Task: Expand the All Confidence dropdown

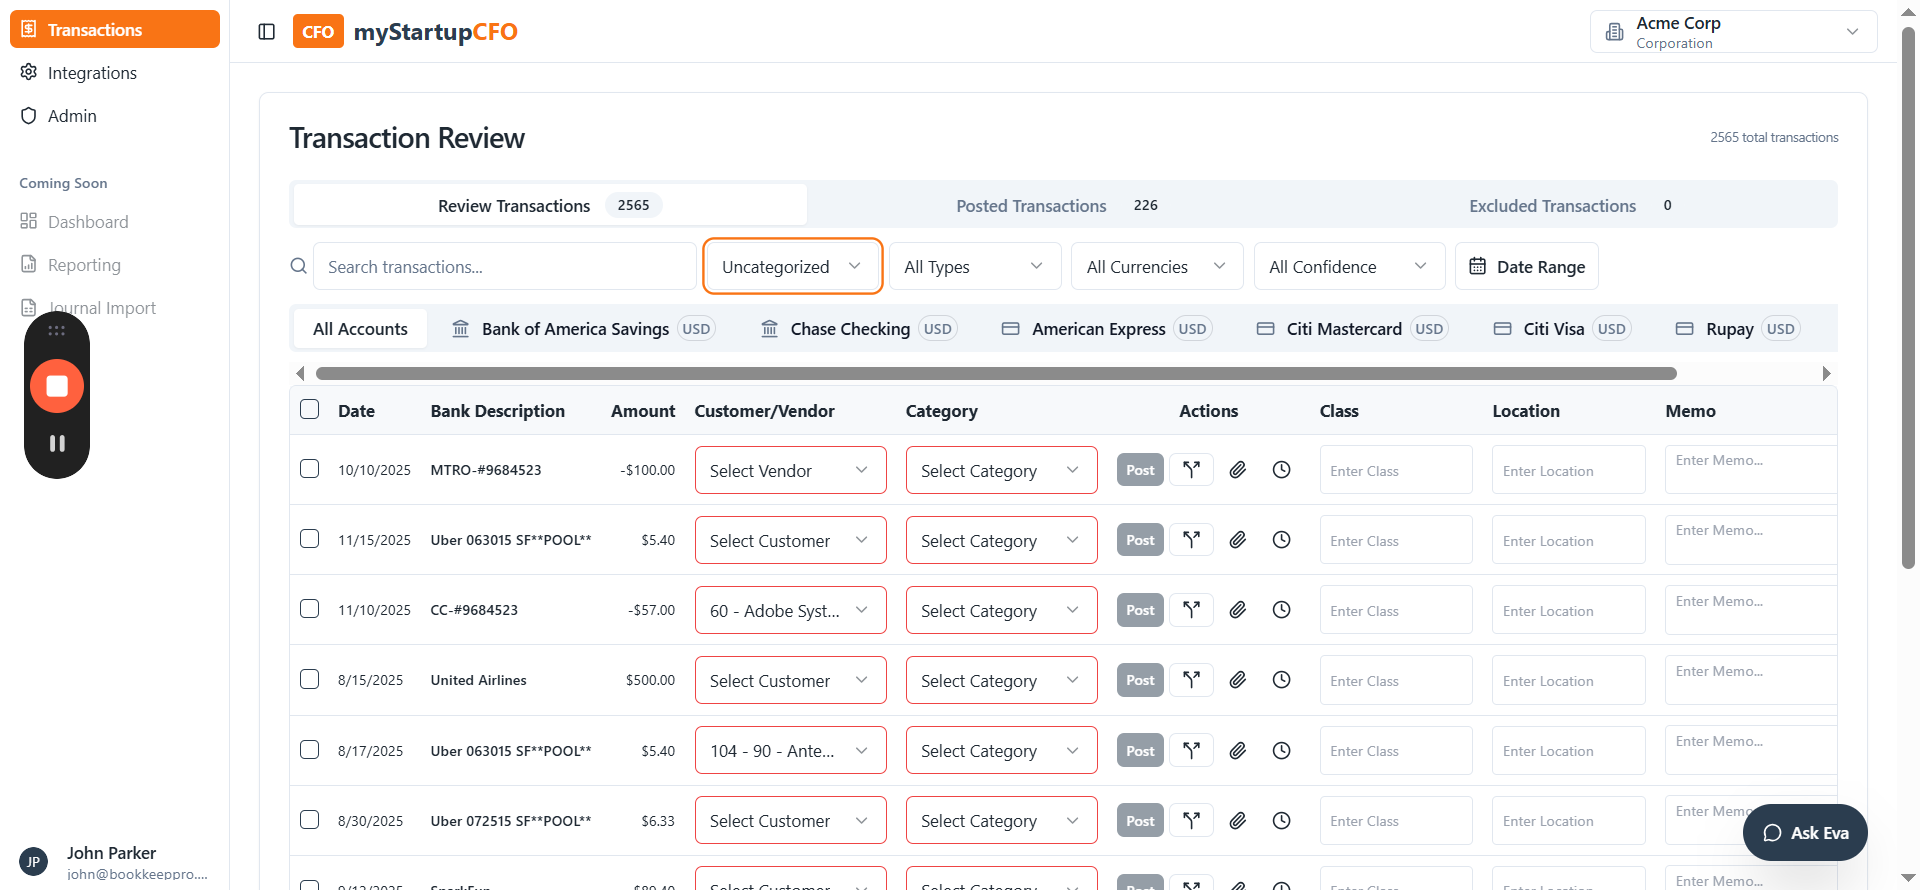Action: click(1348, 266)
